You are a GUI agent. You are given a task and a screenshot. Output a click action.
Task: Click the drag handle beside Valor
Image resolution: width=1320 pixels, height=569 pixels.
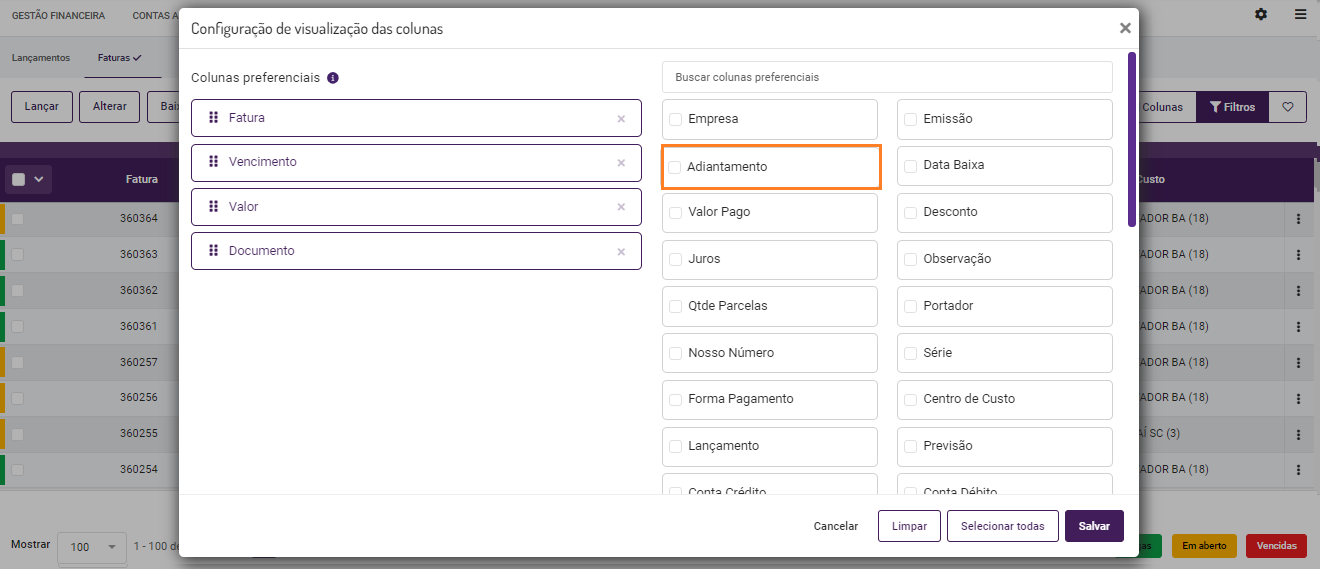pyautogui.click(x=213, y=206)
